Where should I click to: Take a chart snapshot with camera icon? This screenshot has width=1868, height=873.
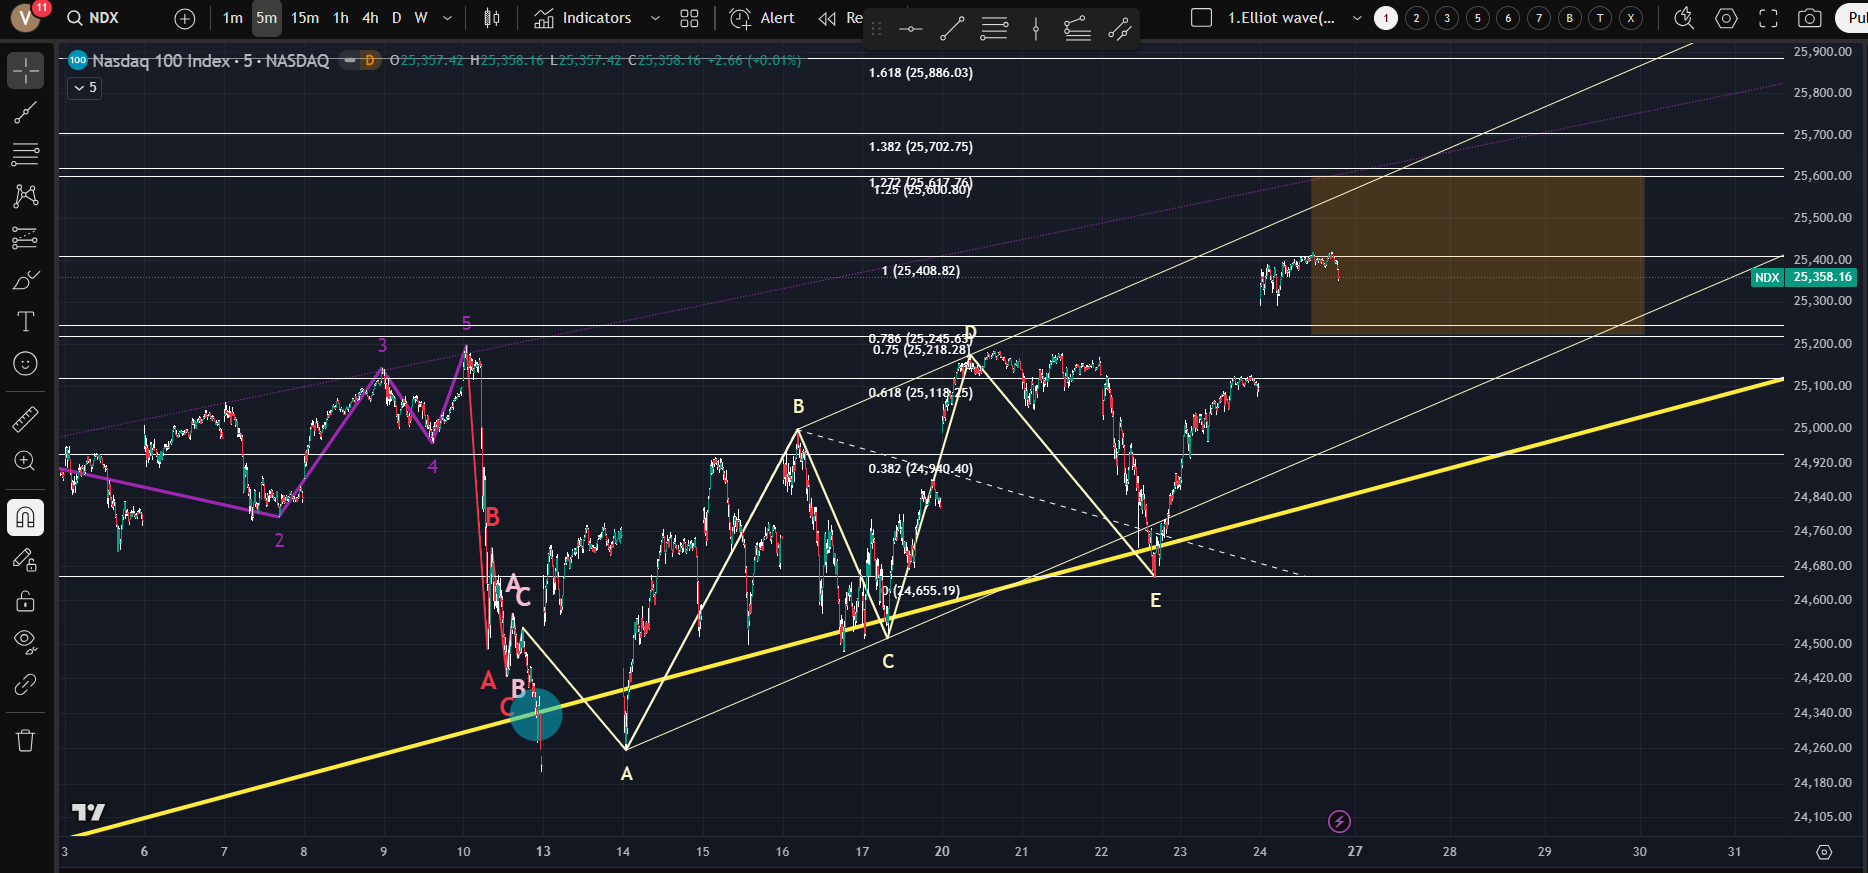(x=1809, y=18)
